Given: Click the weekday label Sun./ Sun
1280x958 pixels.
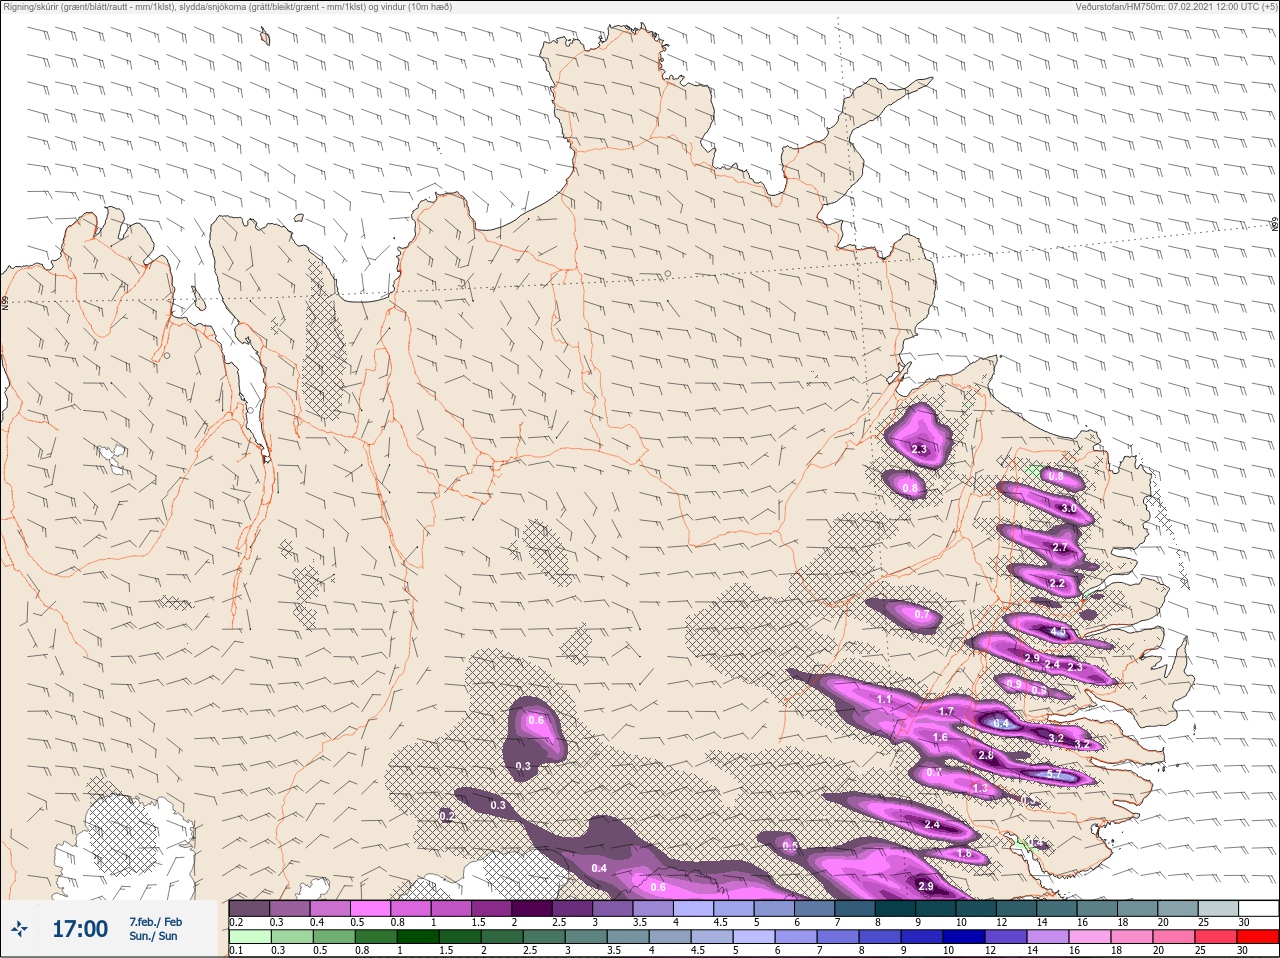Looking at the screenshot, I should 153,936.
